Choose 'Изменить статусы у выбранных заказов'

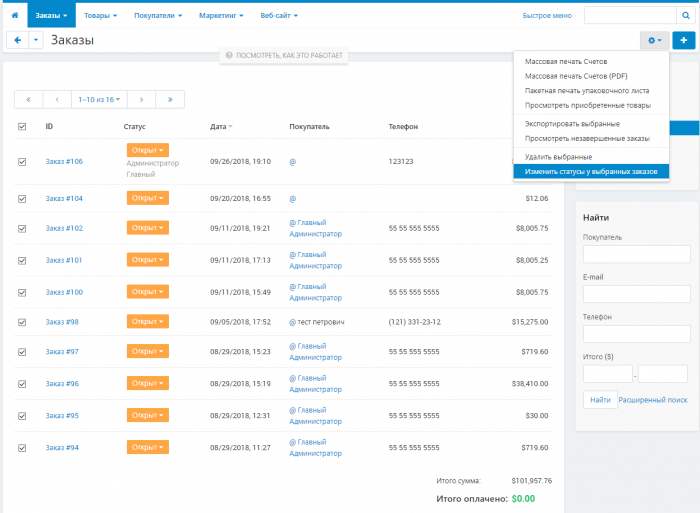(591, 171)
